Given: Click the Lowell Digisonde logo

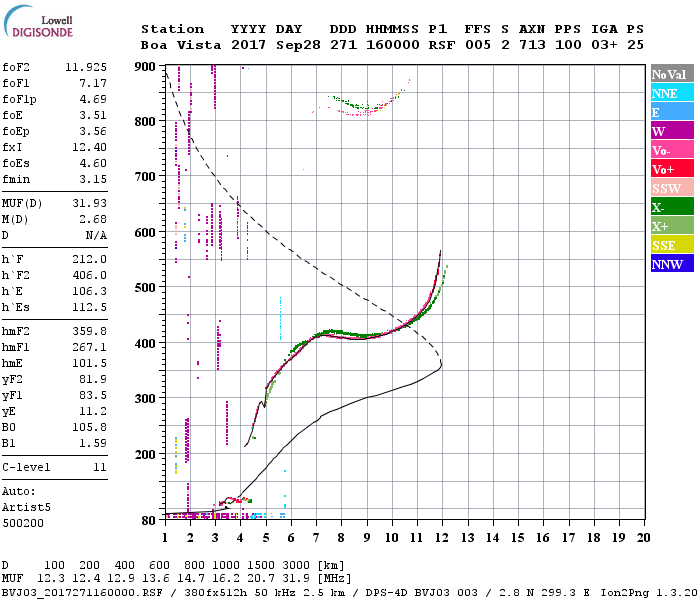Looking at the screenshot, I should tap(38, 22).
